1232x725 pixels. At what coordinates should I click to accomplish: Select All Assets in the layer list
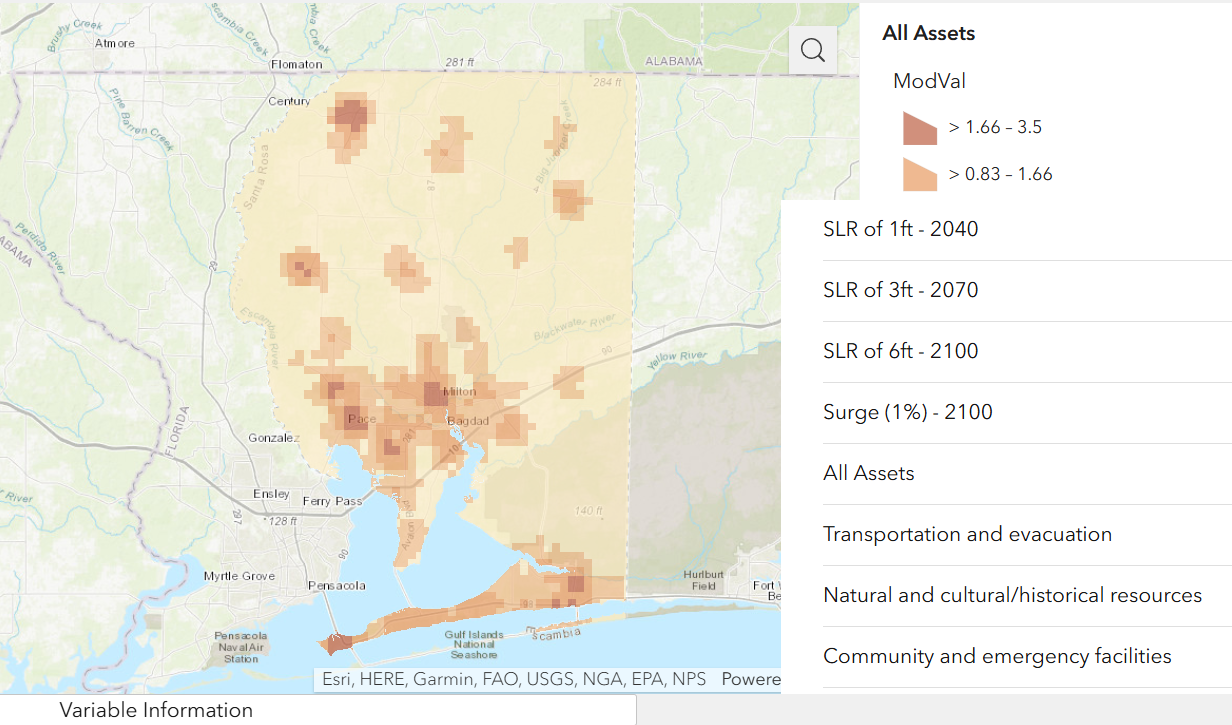[868, 472]
